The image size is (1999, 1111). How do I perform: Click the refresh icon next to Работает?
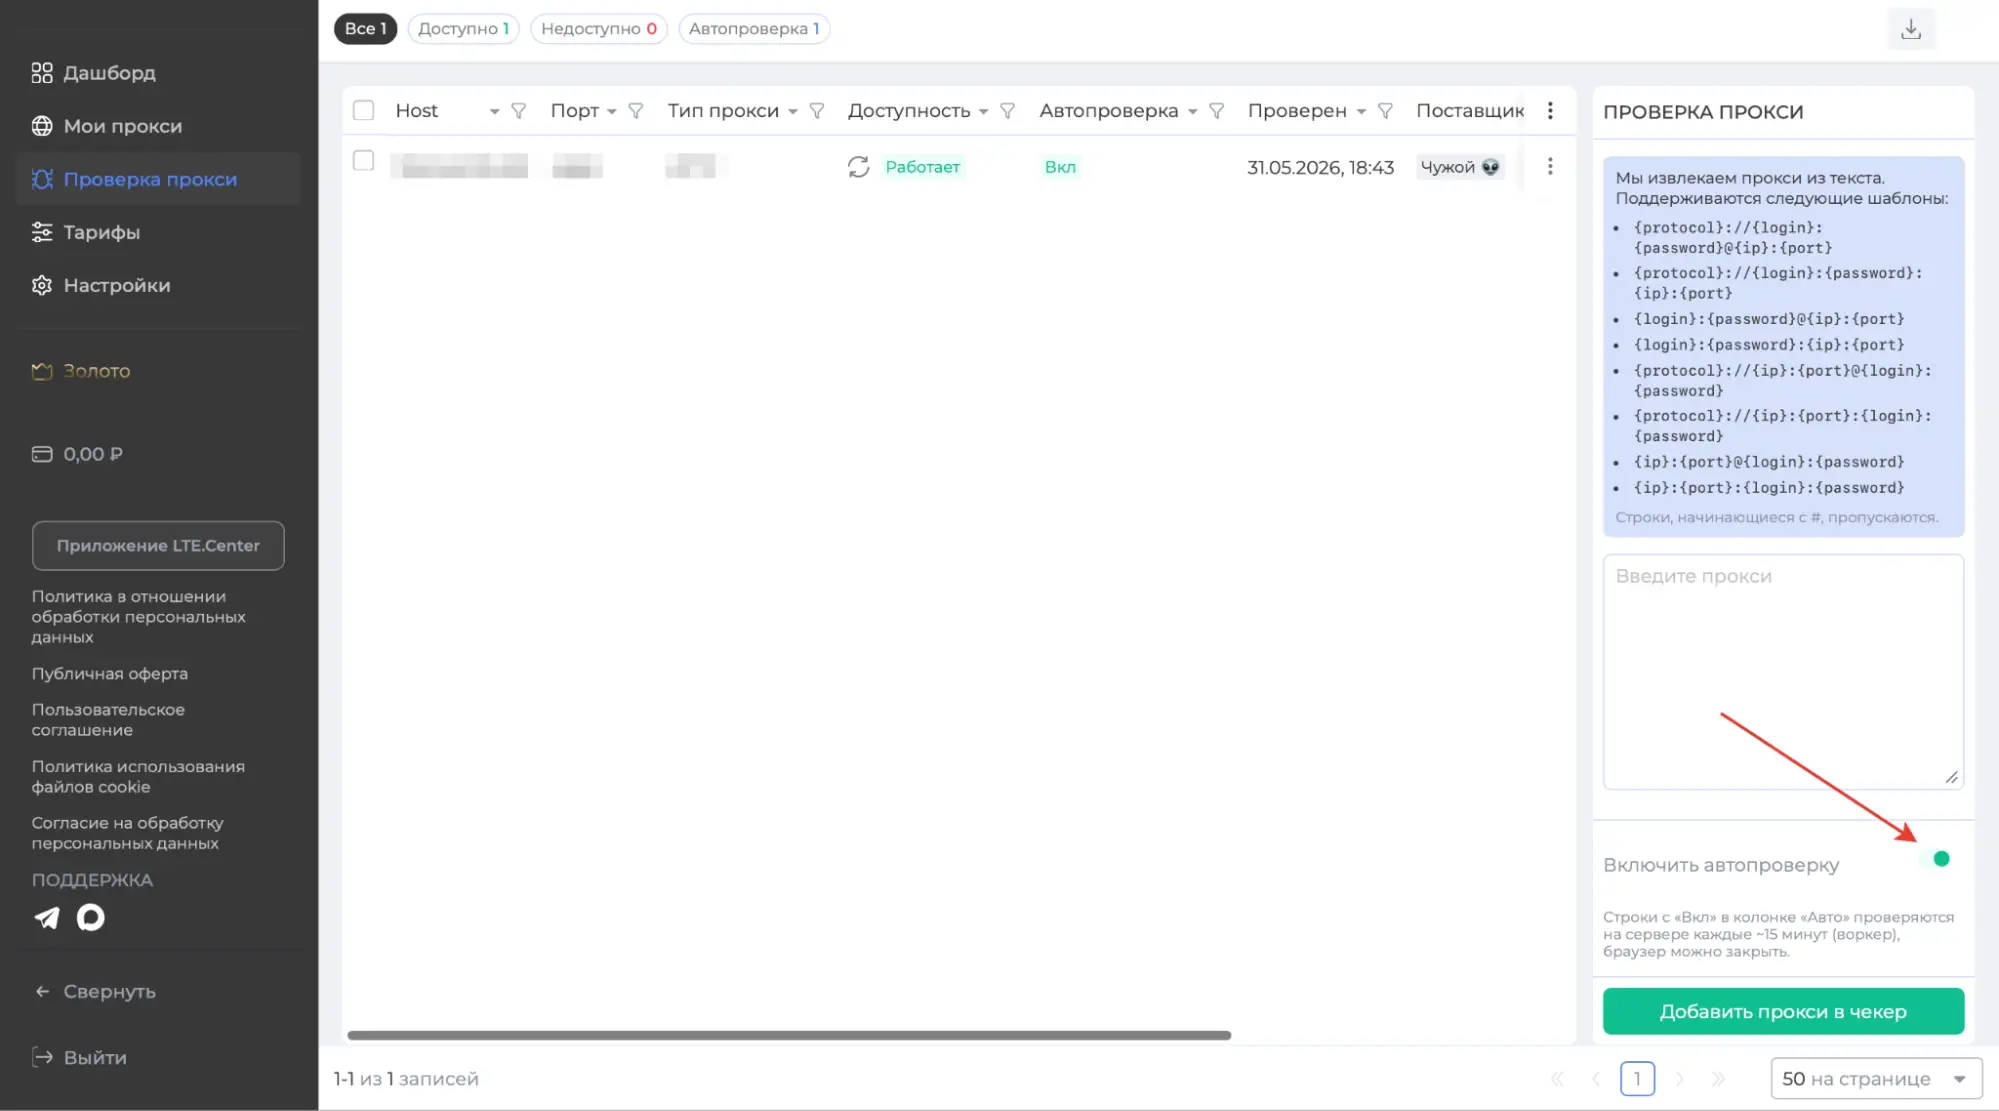point(858,167)
